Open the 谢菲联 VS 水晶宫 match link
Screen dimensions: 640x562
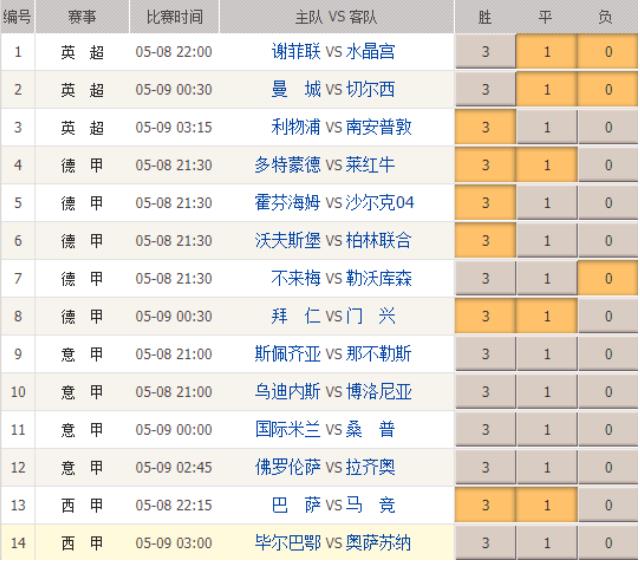pyautogui.click(x=333, y=51)
